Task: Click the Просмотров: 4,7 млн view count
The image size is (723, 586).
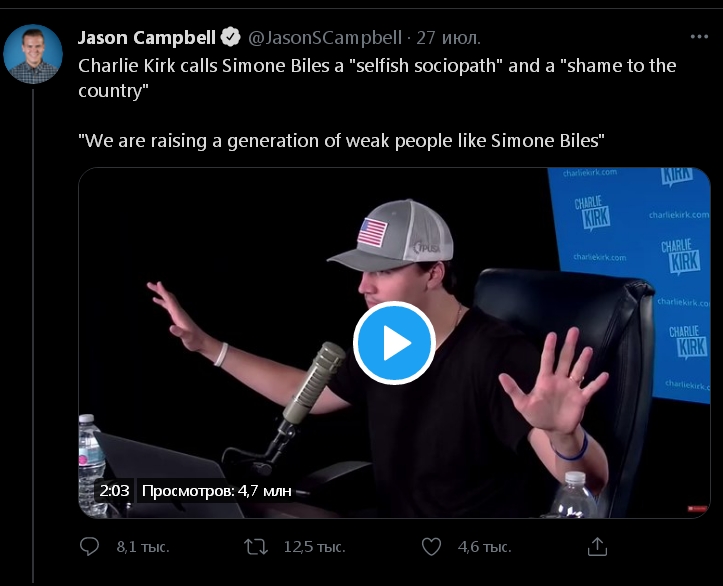Action: tap(217, 491)
